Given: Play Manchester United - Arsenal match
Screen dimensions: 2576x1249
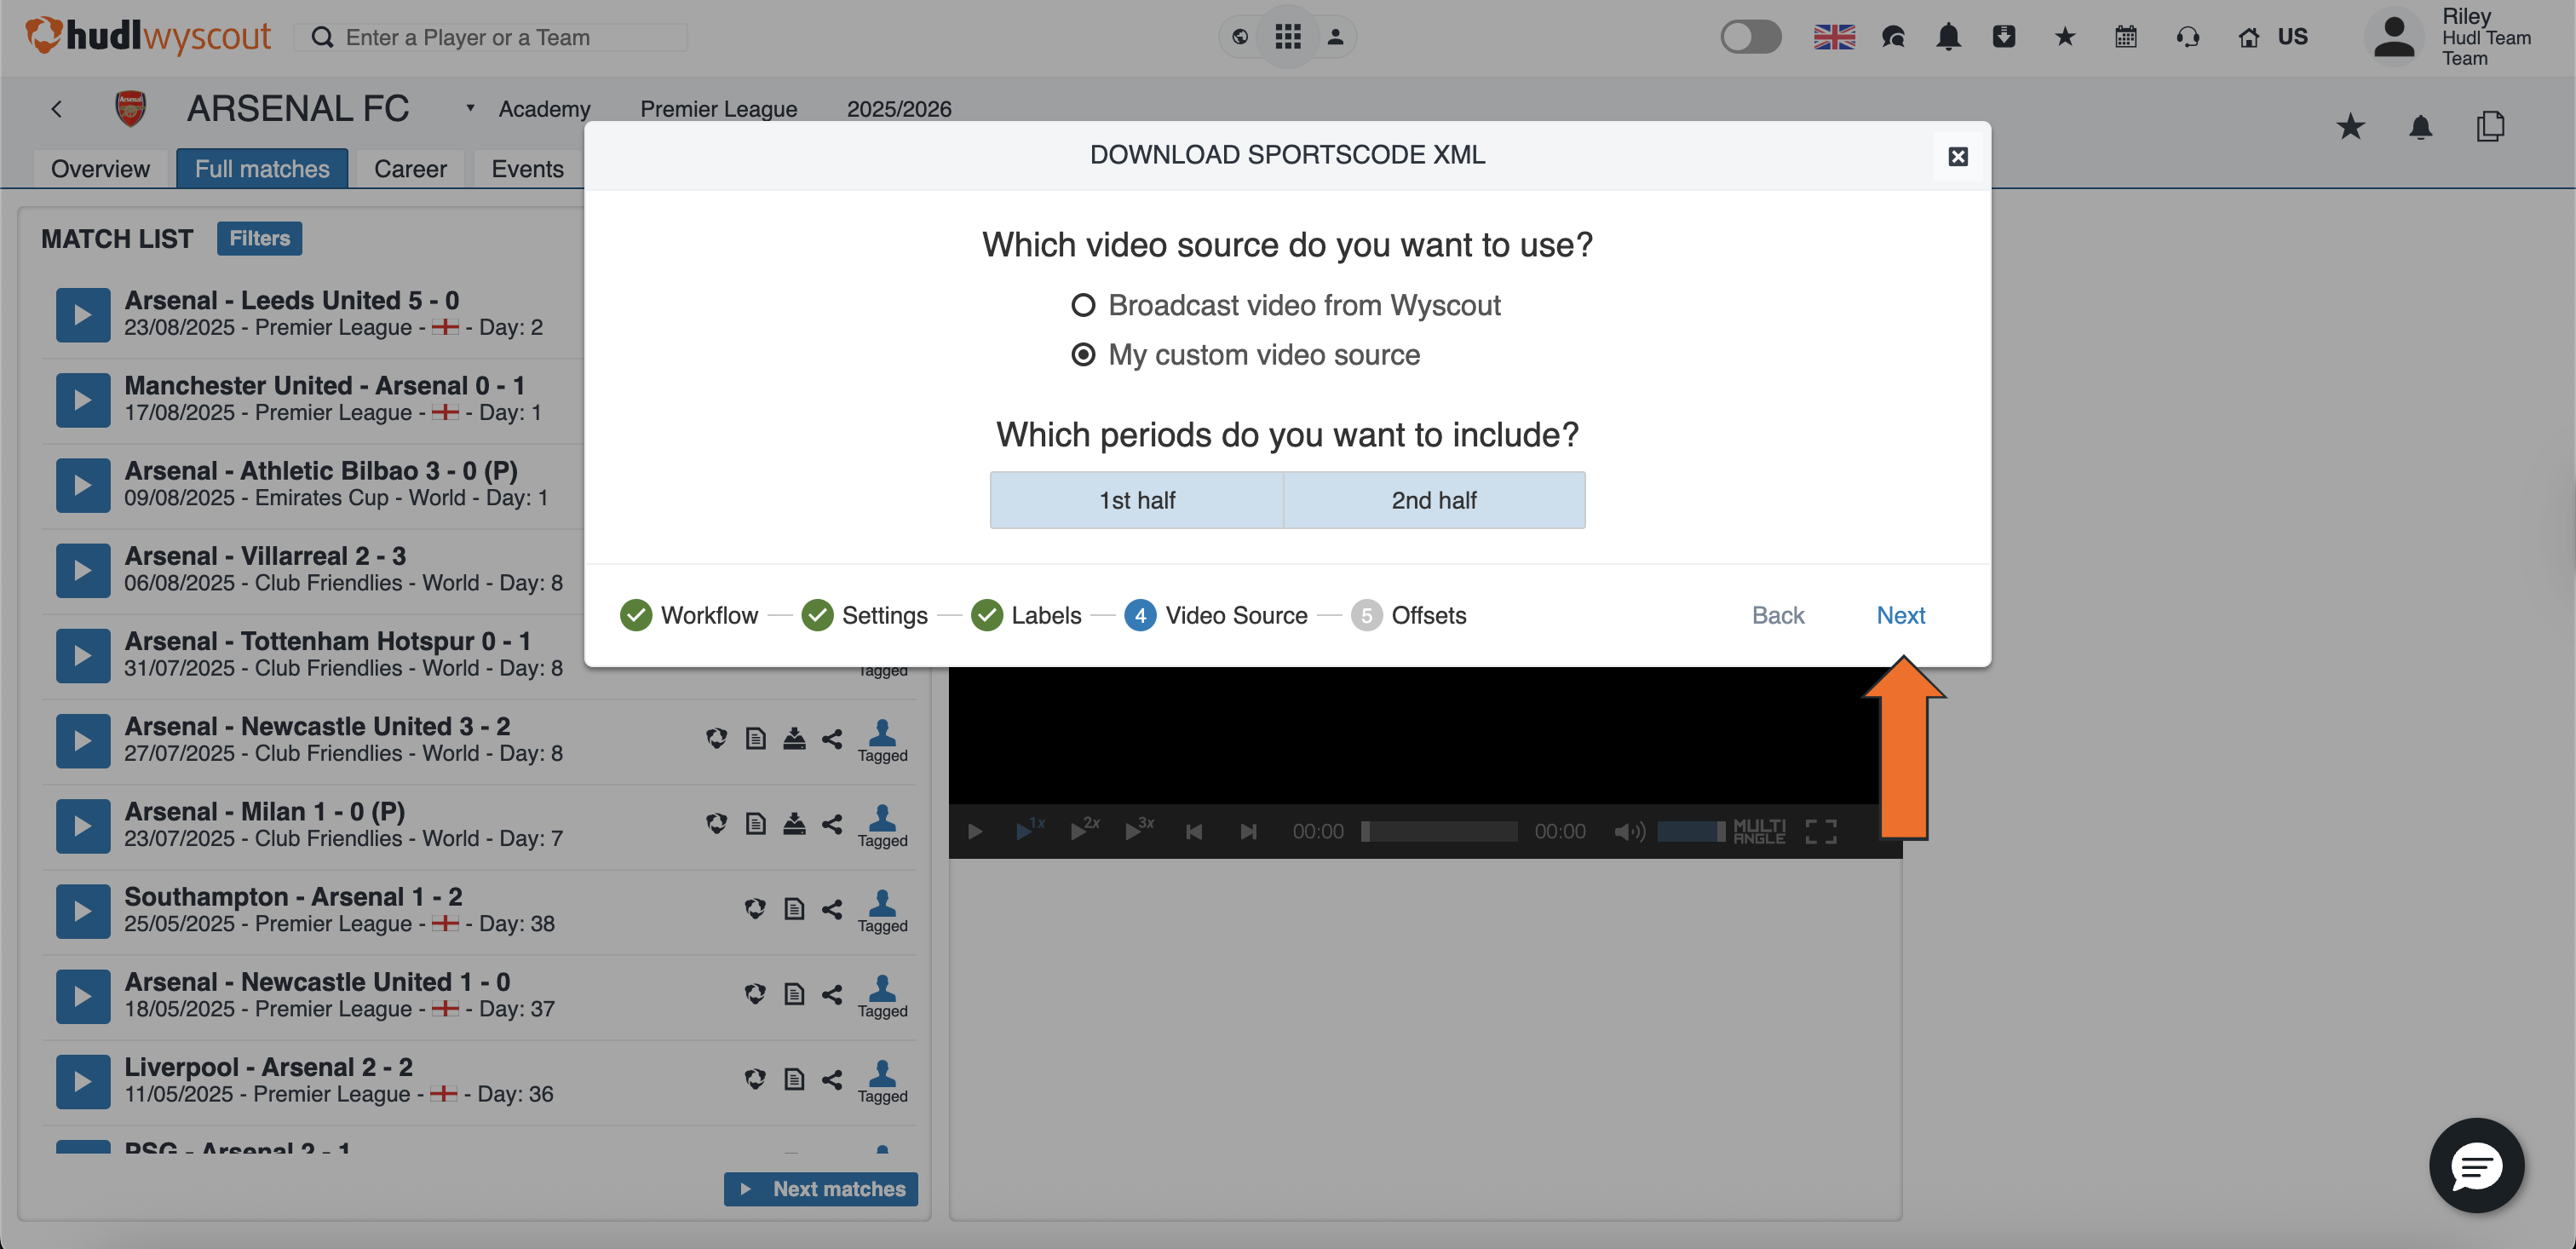Looking at the screenshot, I should click(83, 400).
